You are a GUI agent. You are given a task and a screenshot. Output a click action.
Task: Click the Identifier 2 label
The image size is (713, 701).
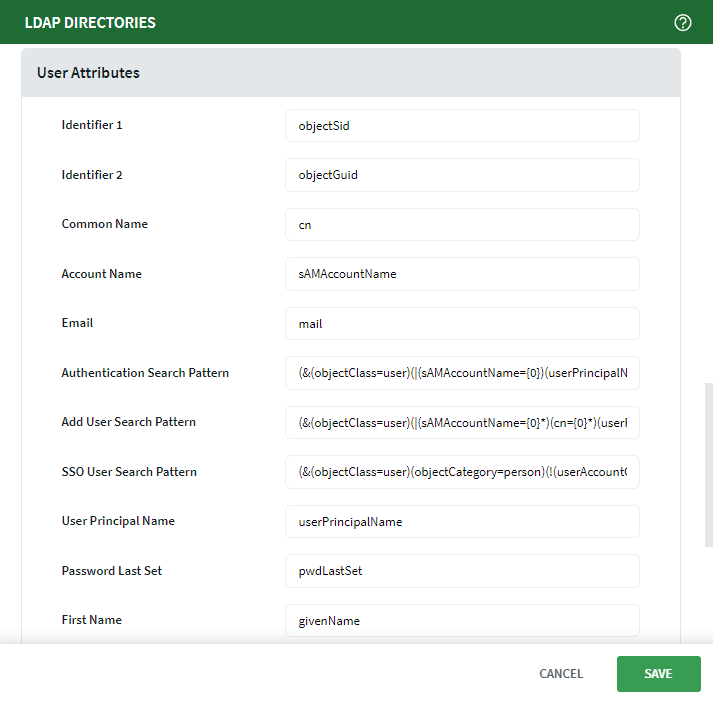point(92,175)
